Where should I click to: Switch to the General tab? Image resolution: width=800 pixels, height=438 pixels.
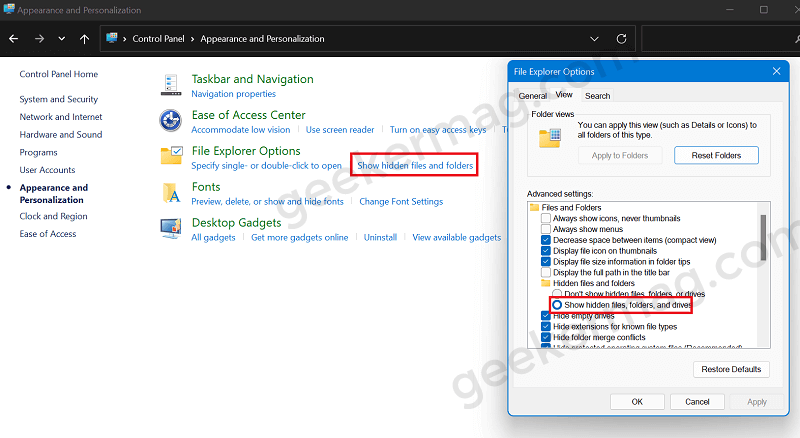coord(533,96)
